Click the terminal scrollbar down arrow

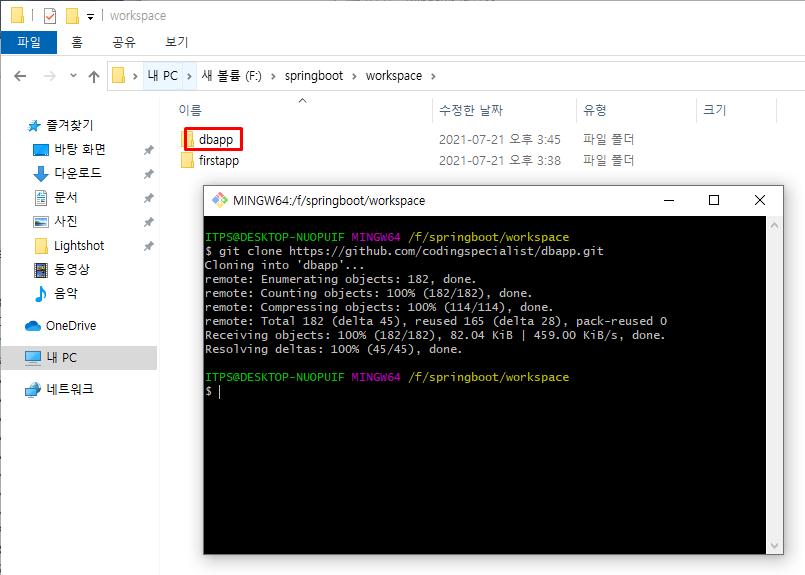pos(774,546)
